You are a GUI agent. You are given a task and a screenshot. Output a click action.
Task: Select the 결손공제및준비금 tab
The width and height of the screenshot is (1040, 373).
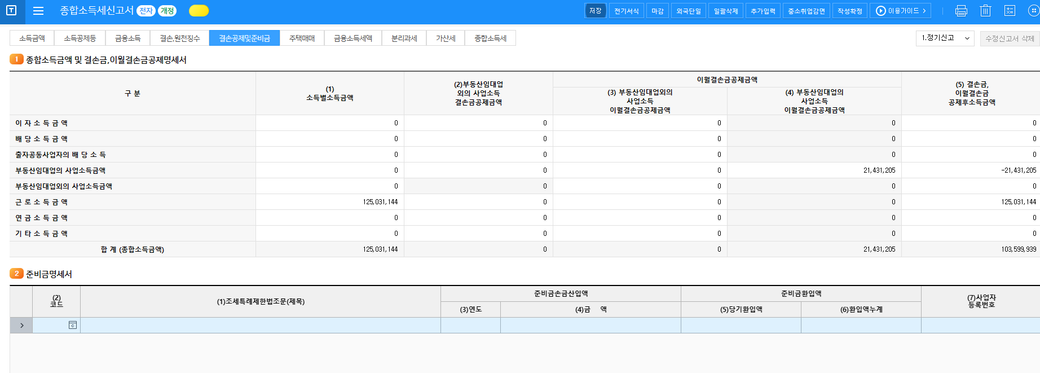point(244,38)
